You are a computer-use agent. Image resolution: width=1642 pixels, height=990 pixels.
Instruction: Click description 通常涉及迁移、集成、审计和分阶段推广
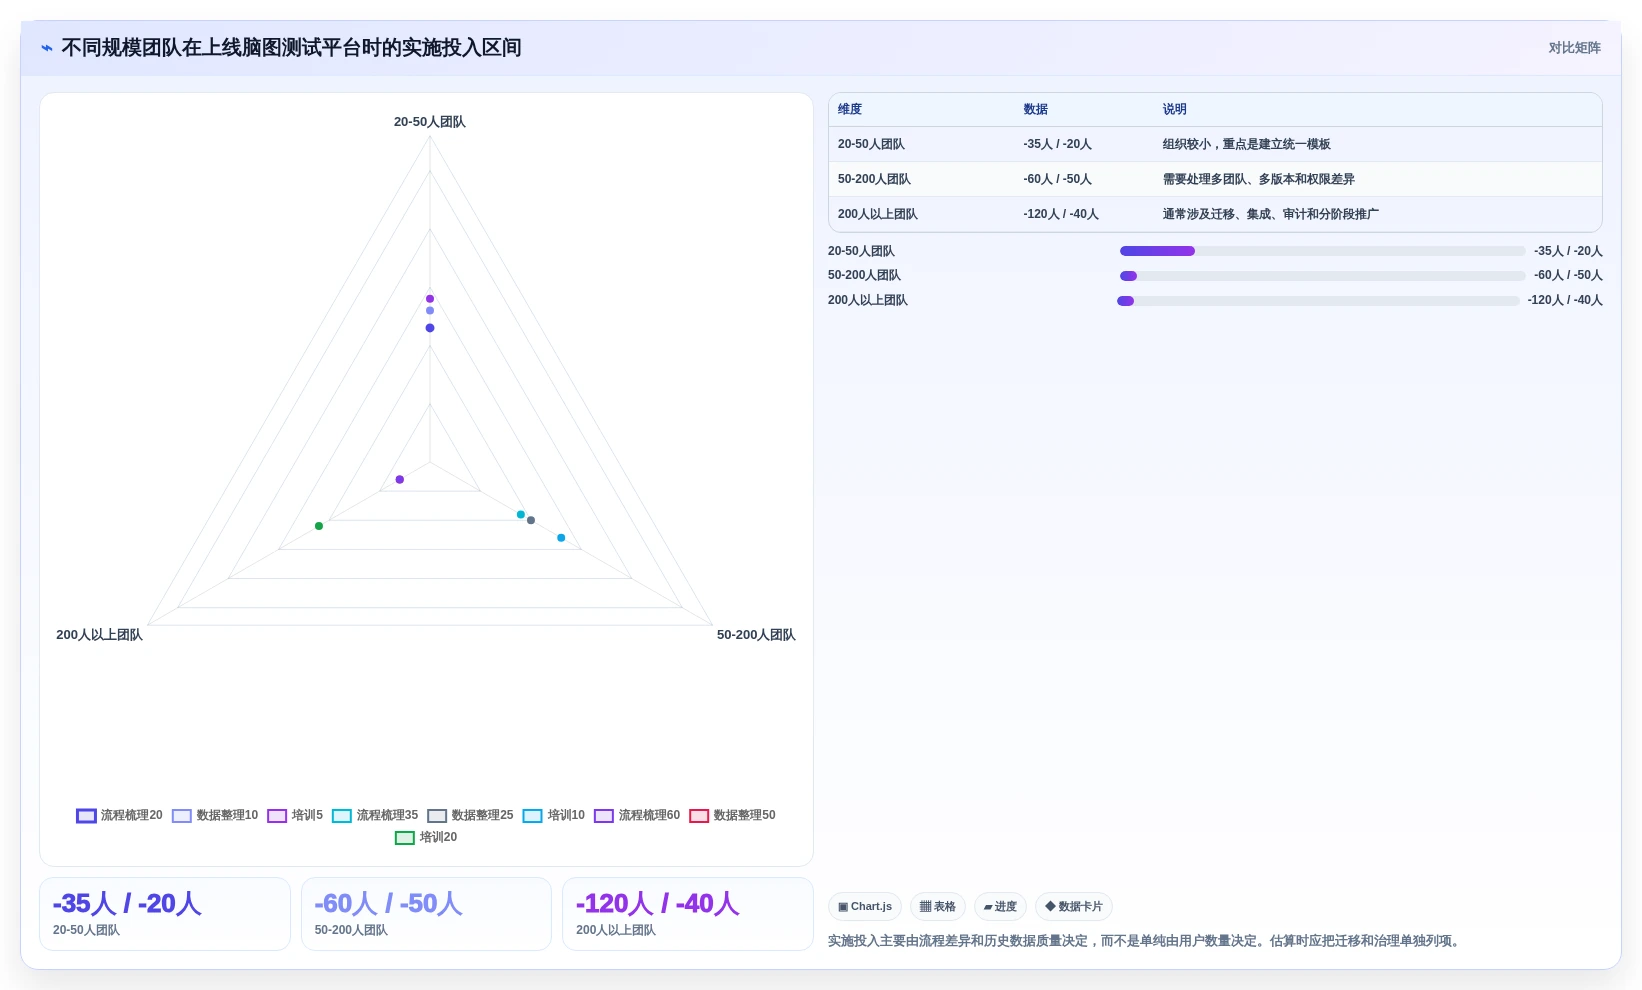click(1270, 214)
